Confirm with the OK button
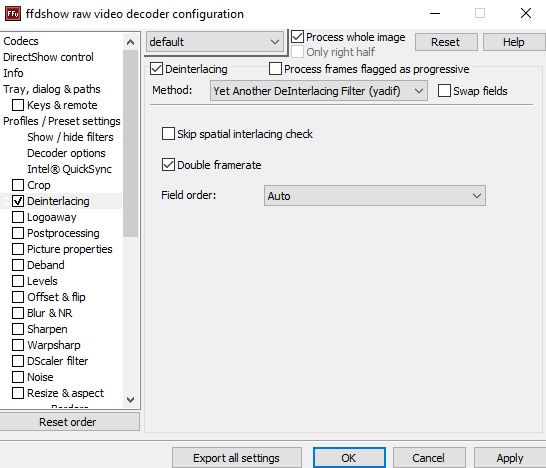 tap(349, 458)
